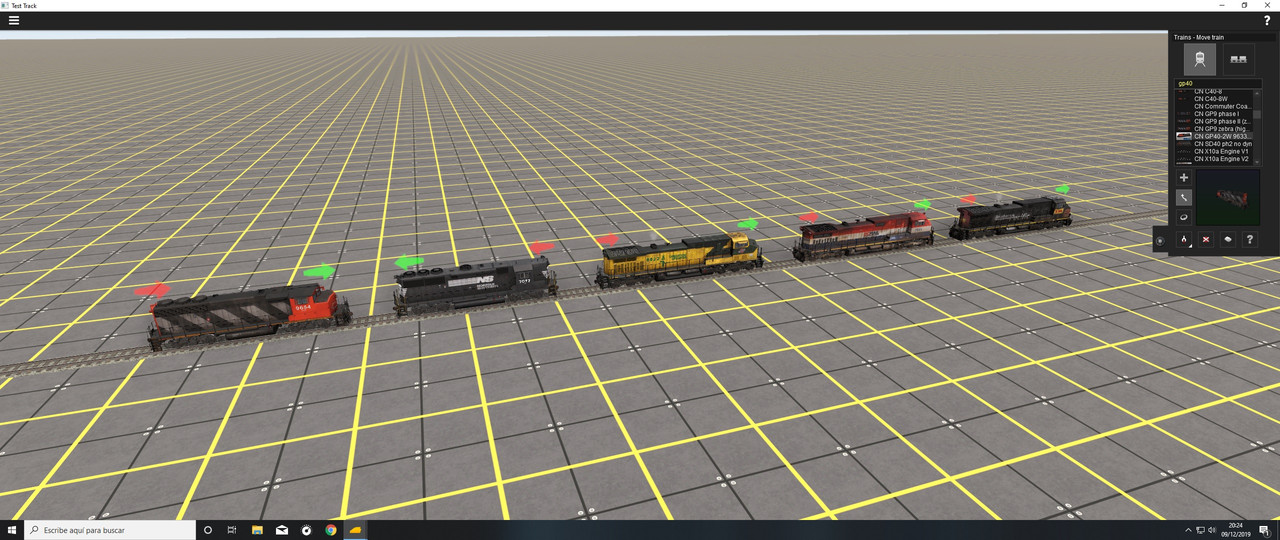Click the gp40 search filter field
Screen dimensions: 1280x540
pyautogui.click(x=1218, y=83)
